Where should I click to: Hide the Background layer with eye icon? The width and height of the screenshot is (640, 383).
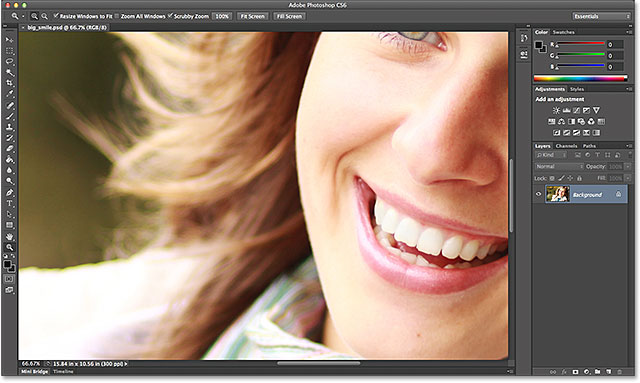coord(538,194)
